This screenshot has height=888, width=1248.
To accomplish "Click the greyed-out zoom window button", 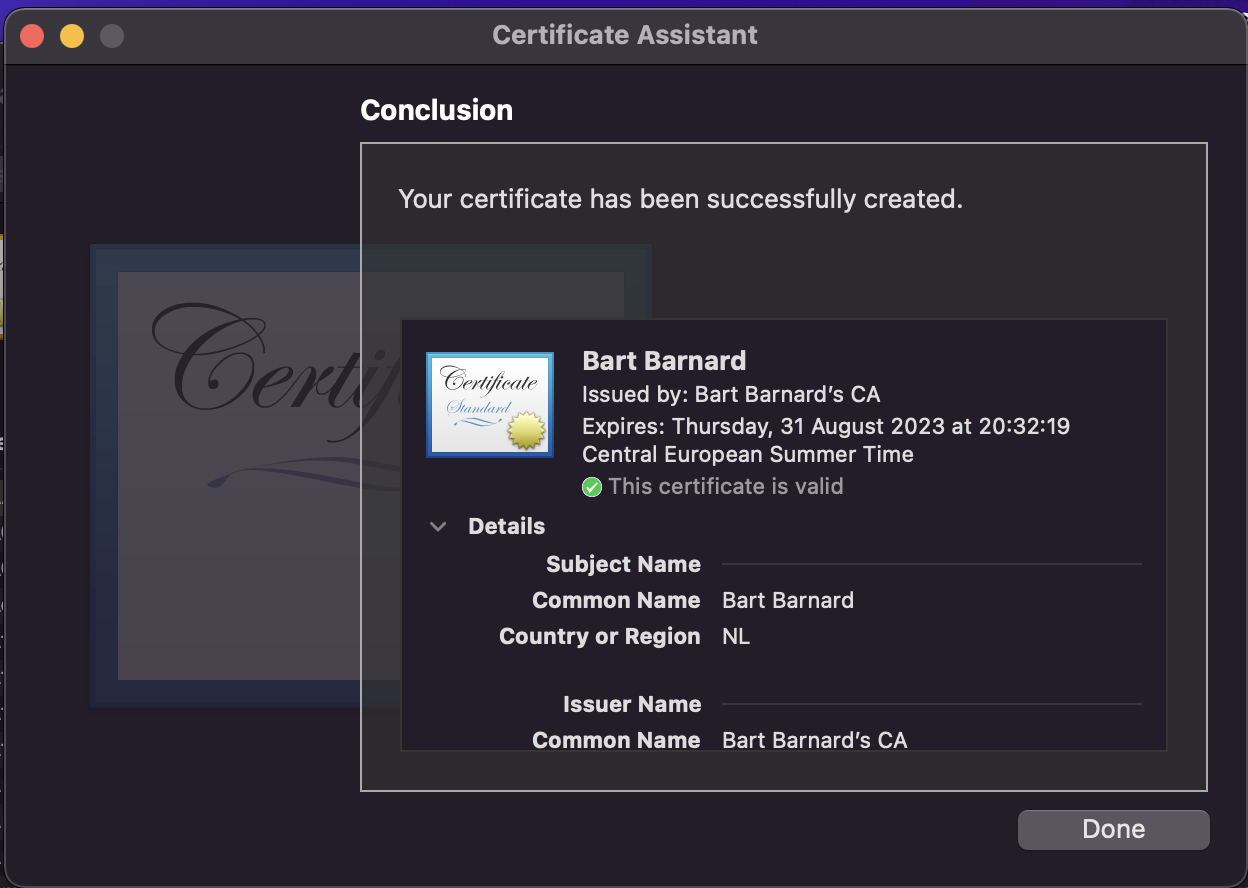I will click(112, 36).
